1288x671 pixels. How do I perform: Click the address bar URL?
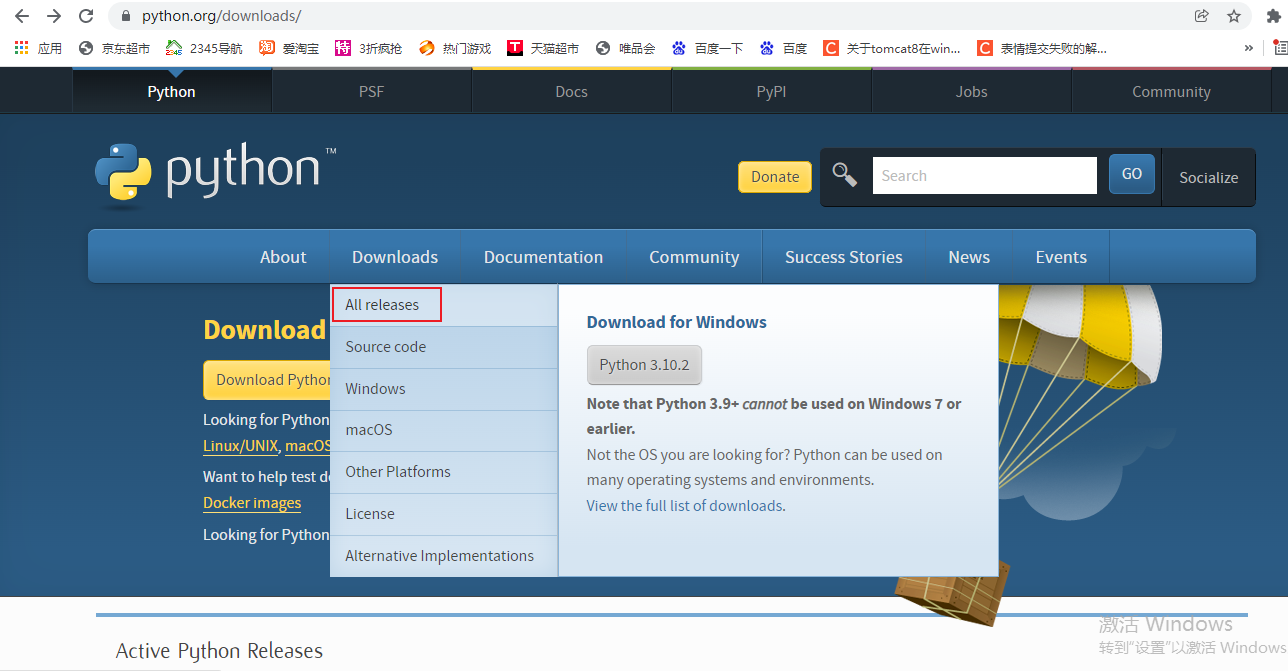click(221, 16)
